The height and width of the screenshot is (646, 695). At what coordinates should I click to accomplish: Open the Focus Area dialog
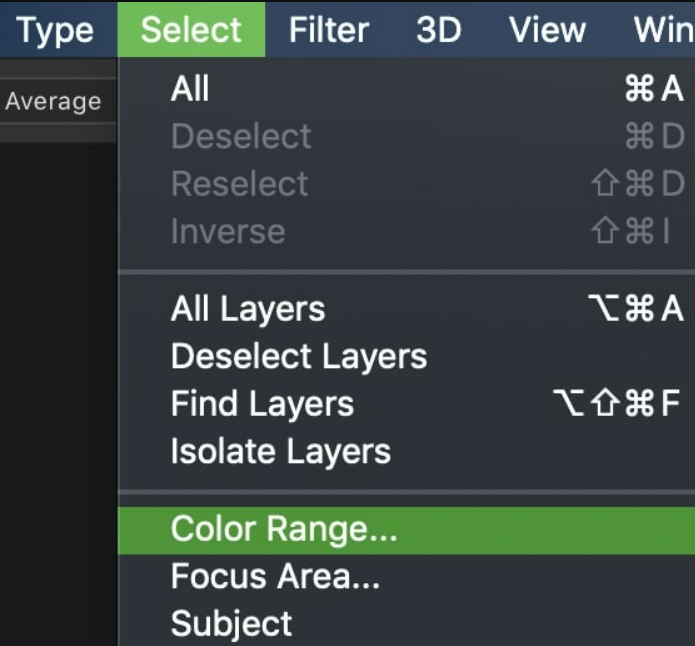point(275,577)
